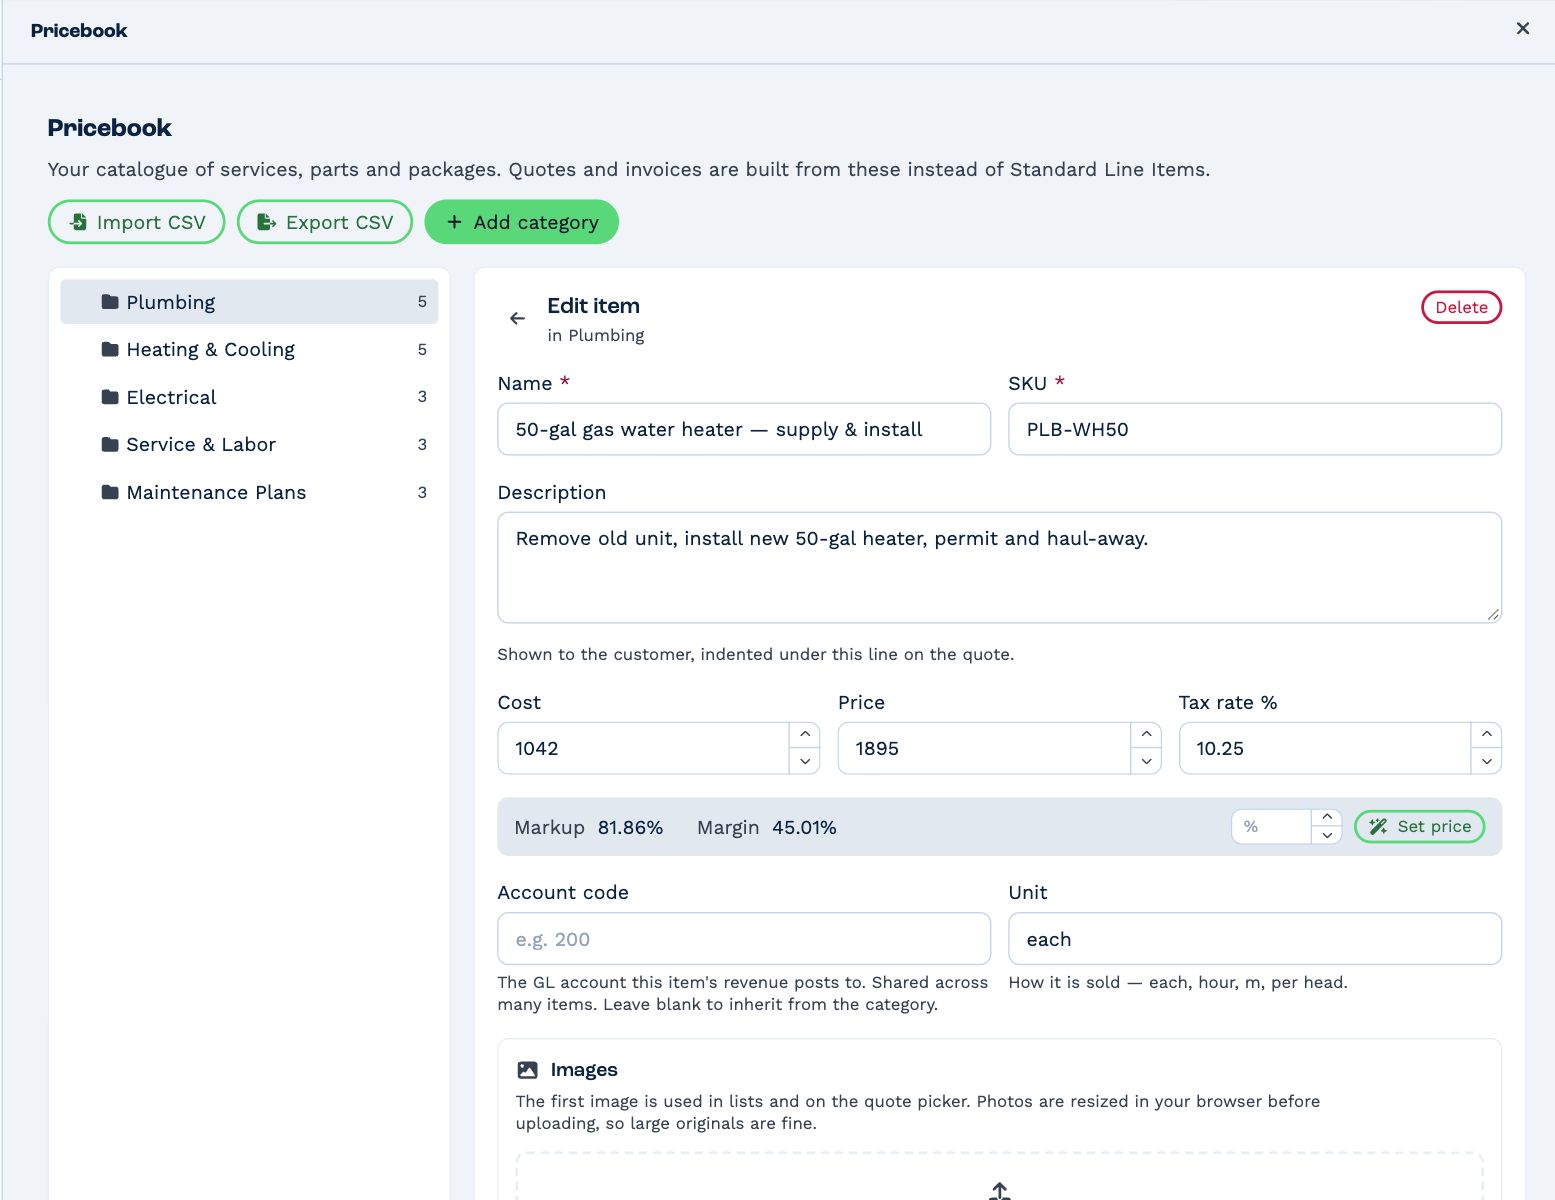The width and height of the screenshot is (1555, 1200).
Task: Focus the Name input field
Action: point(744,429)
